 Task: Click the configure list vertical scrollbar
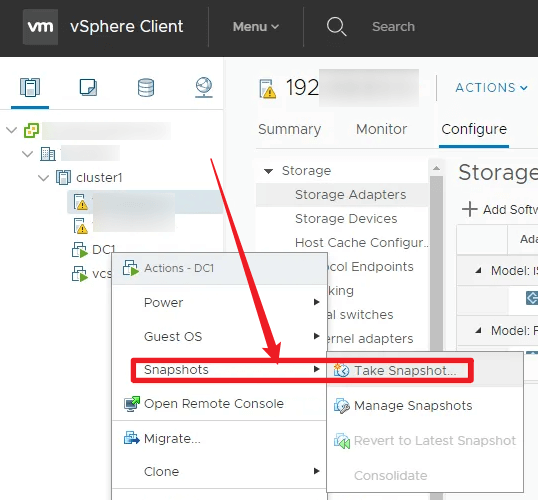[436, 264]
